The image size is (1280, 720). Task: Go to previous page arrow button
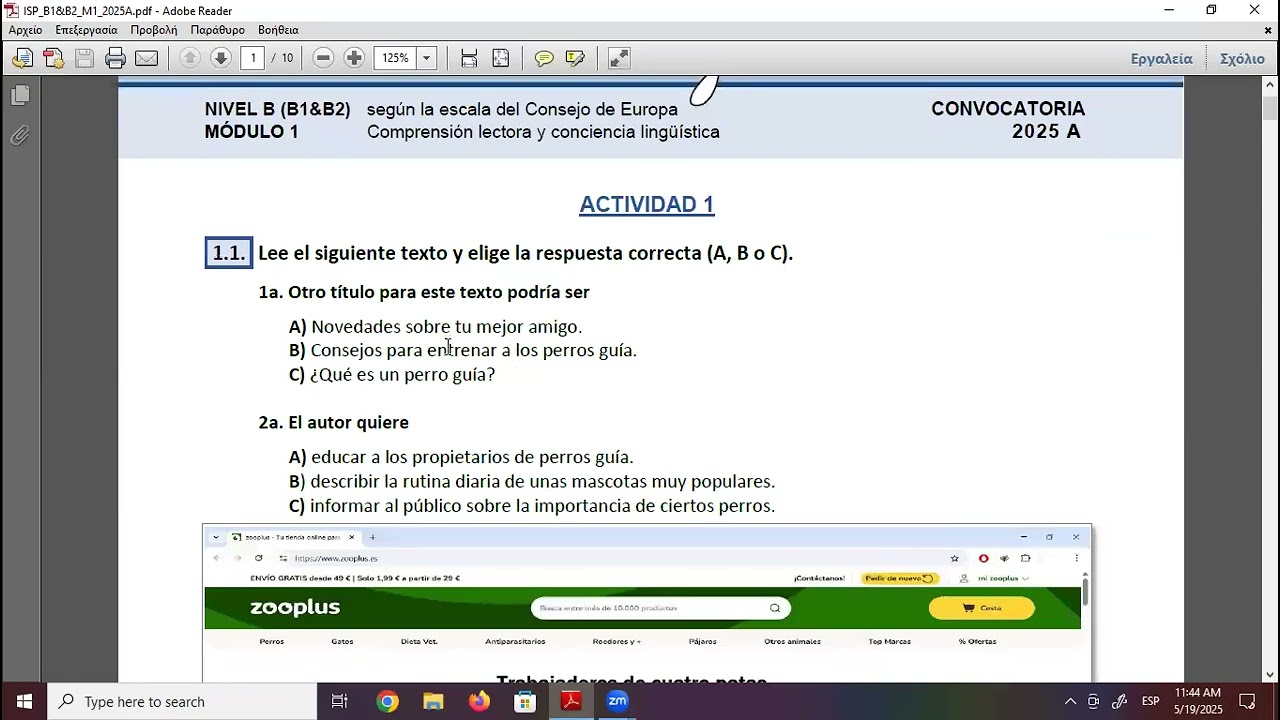tap(190, 58)
